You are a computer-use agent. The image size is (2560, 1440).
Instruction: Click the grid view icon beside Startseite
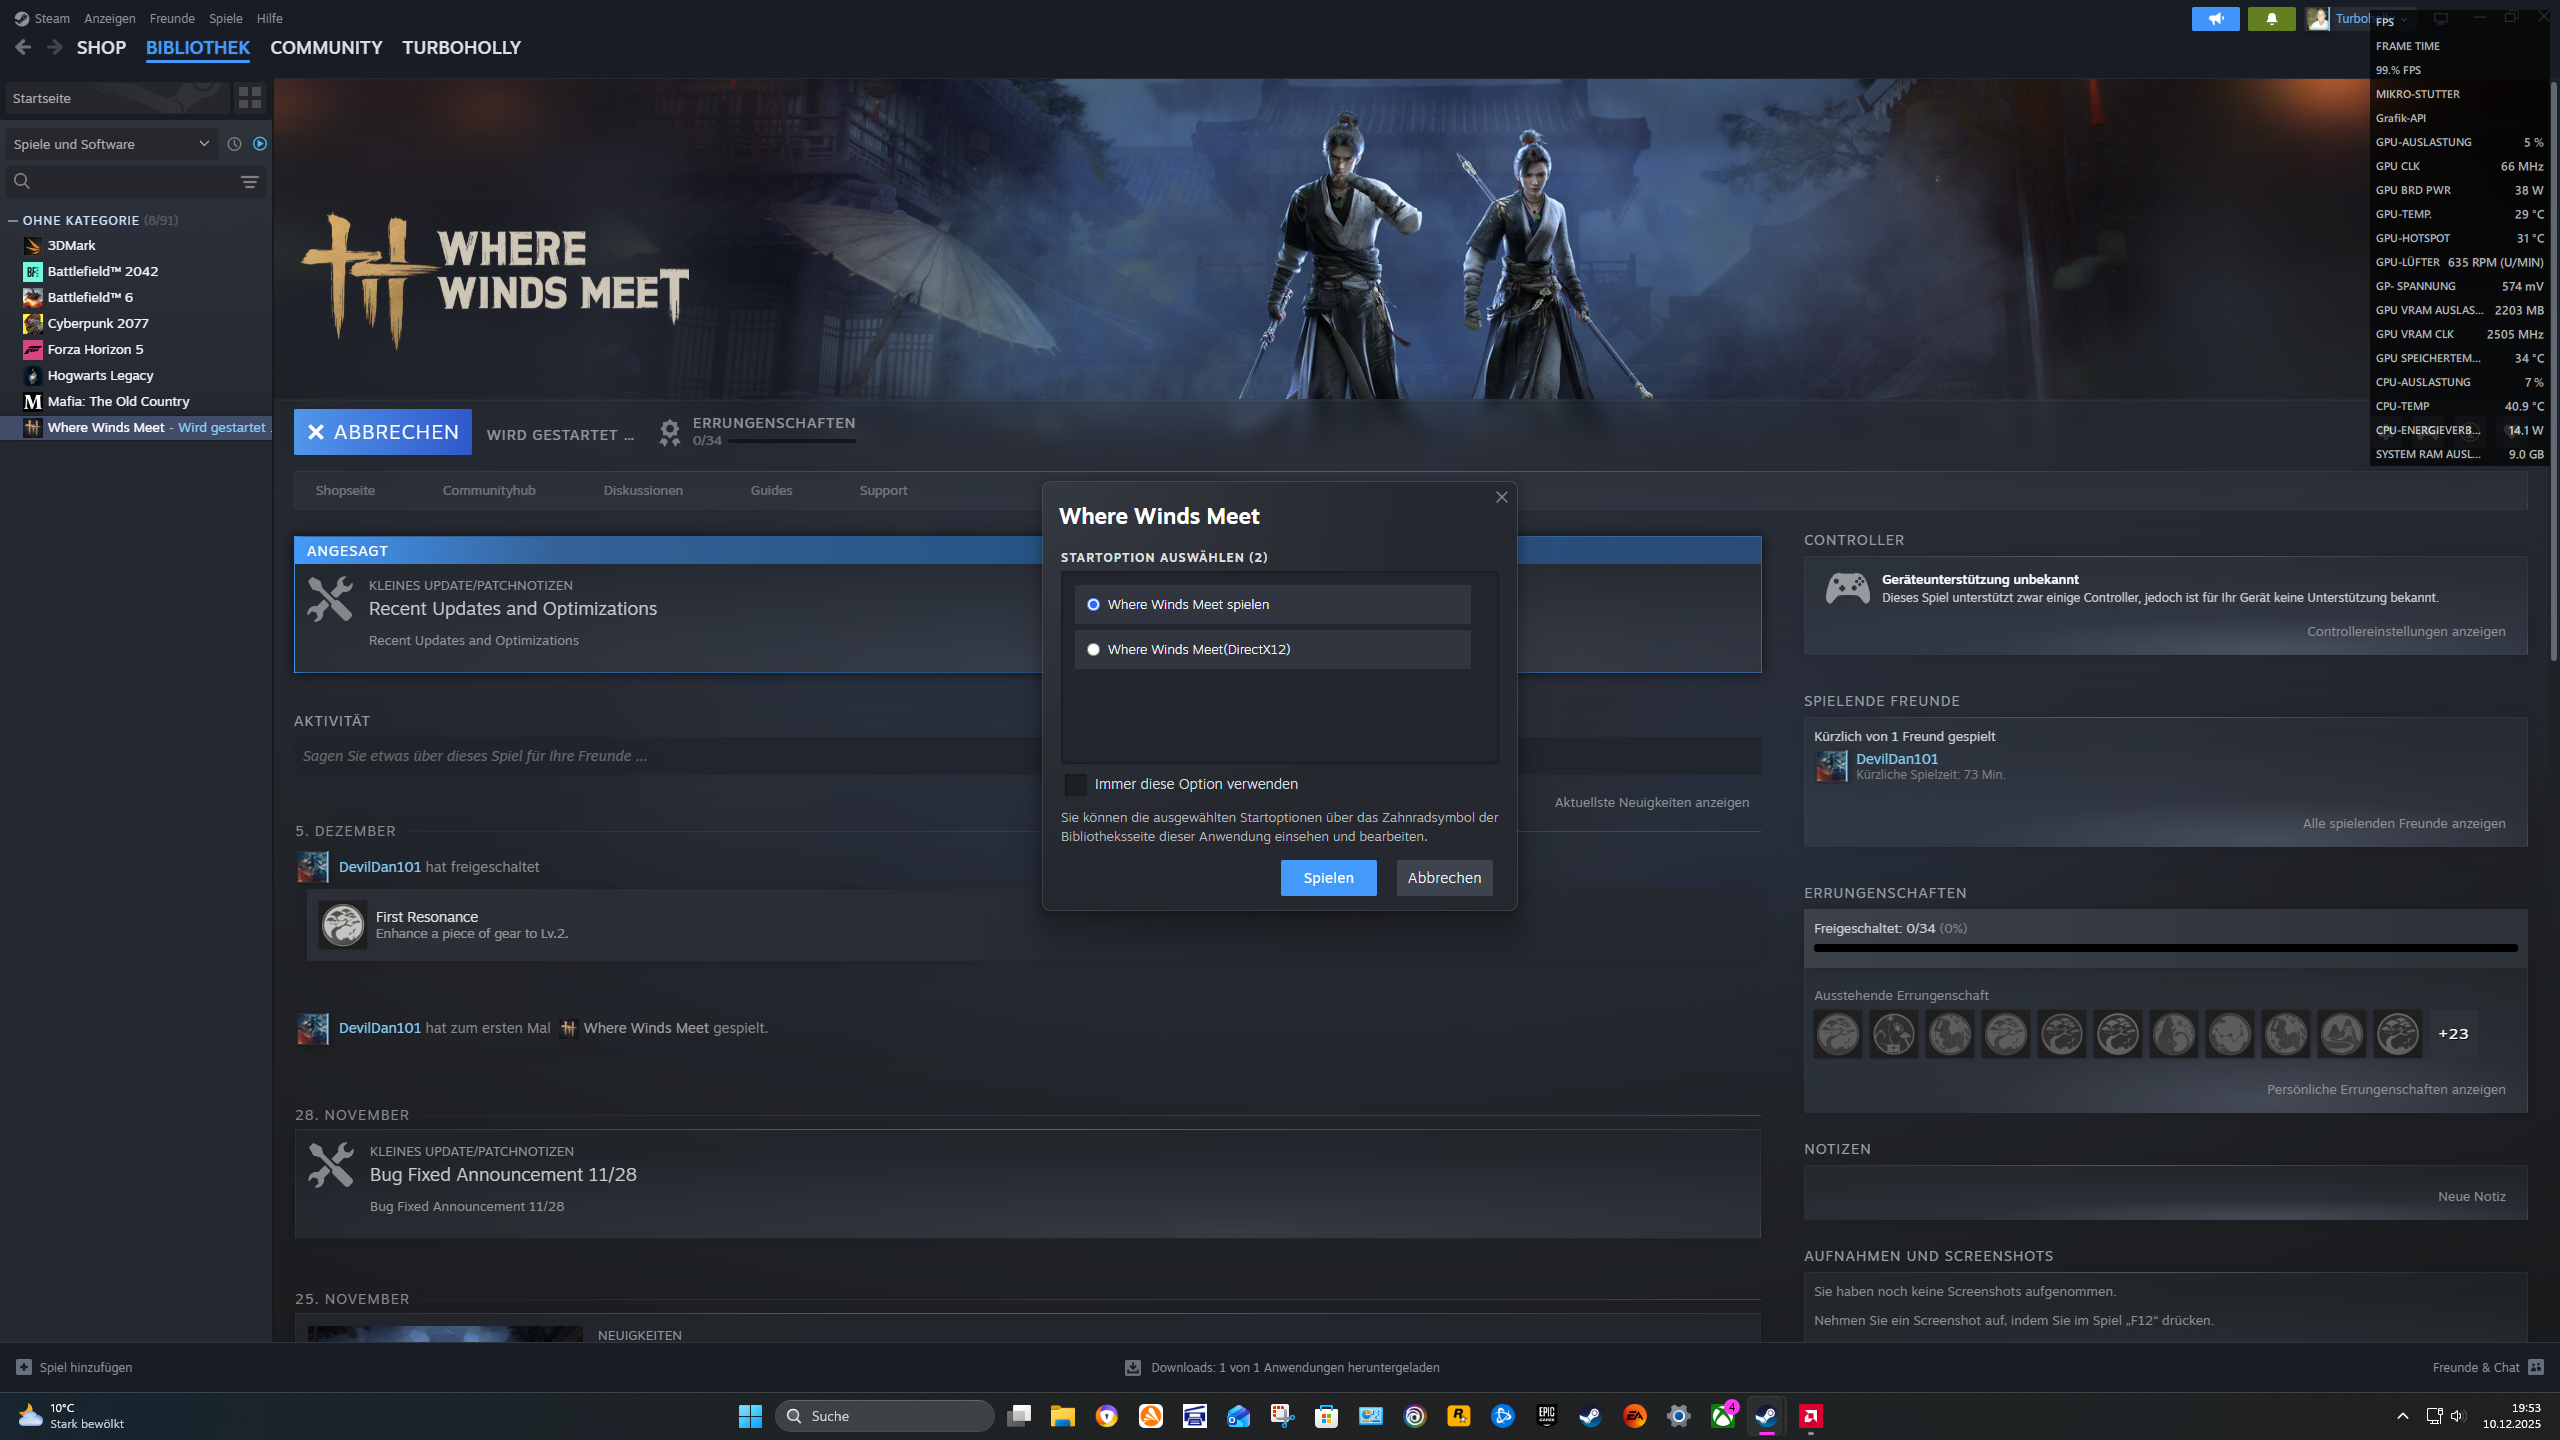pyautogui.click(x=249, y=97)
